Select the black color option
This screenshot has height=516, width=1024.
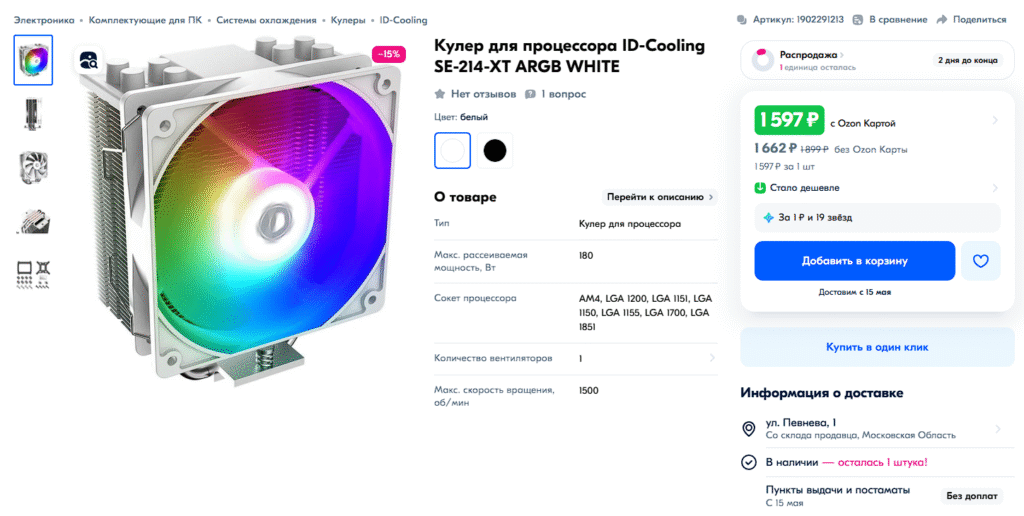pyautogui.click(x=494, y=151)
